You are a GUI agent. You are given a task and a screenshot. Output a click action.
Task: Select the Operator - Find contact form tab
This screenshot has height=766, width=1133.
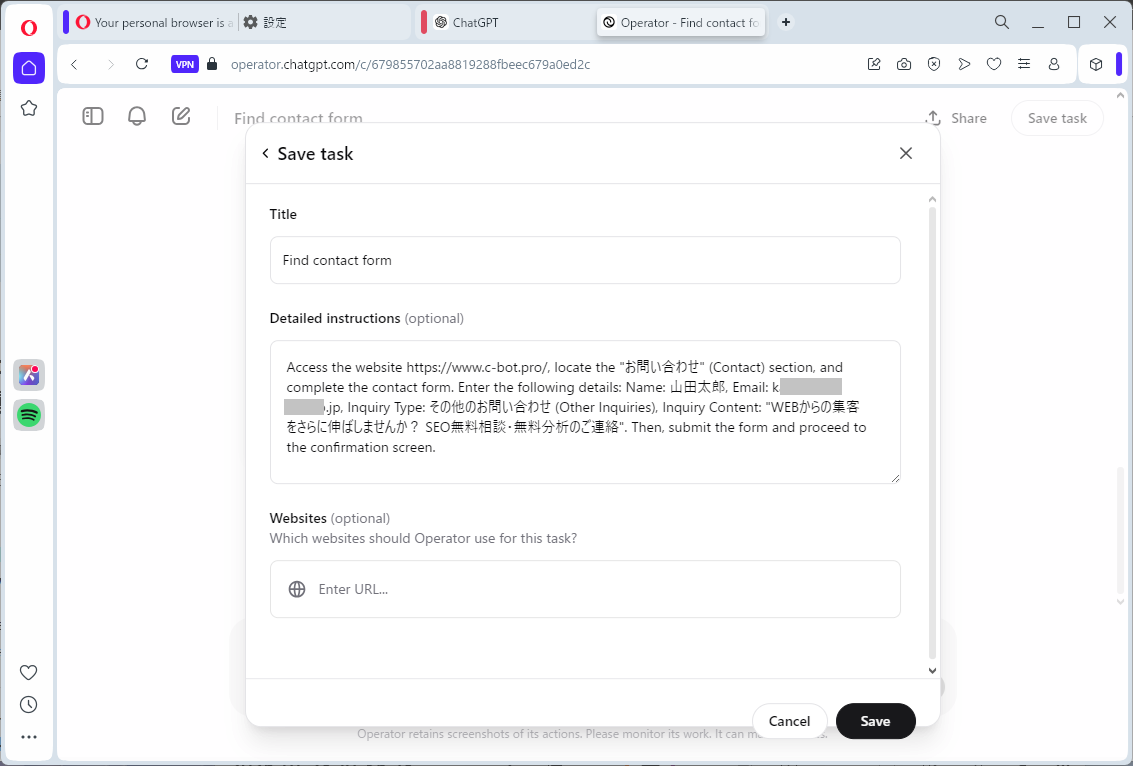click(x=681, y=22)
